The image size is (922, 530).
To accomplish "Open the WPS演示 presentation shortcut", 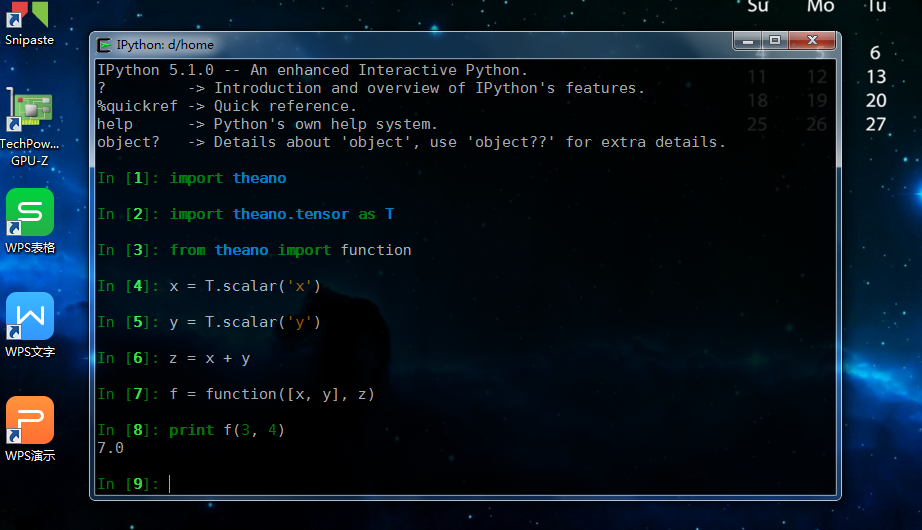I will (29, 429).
